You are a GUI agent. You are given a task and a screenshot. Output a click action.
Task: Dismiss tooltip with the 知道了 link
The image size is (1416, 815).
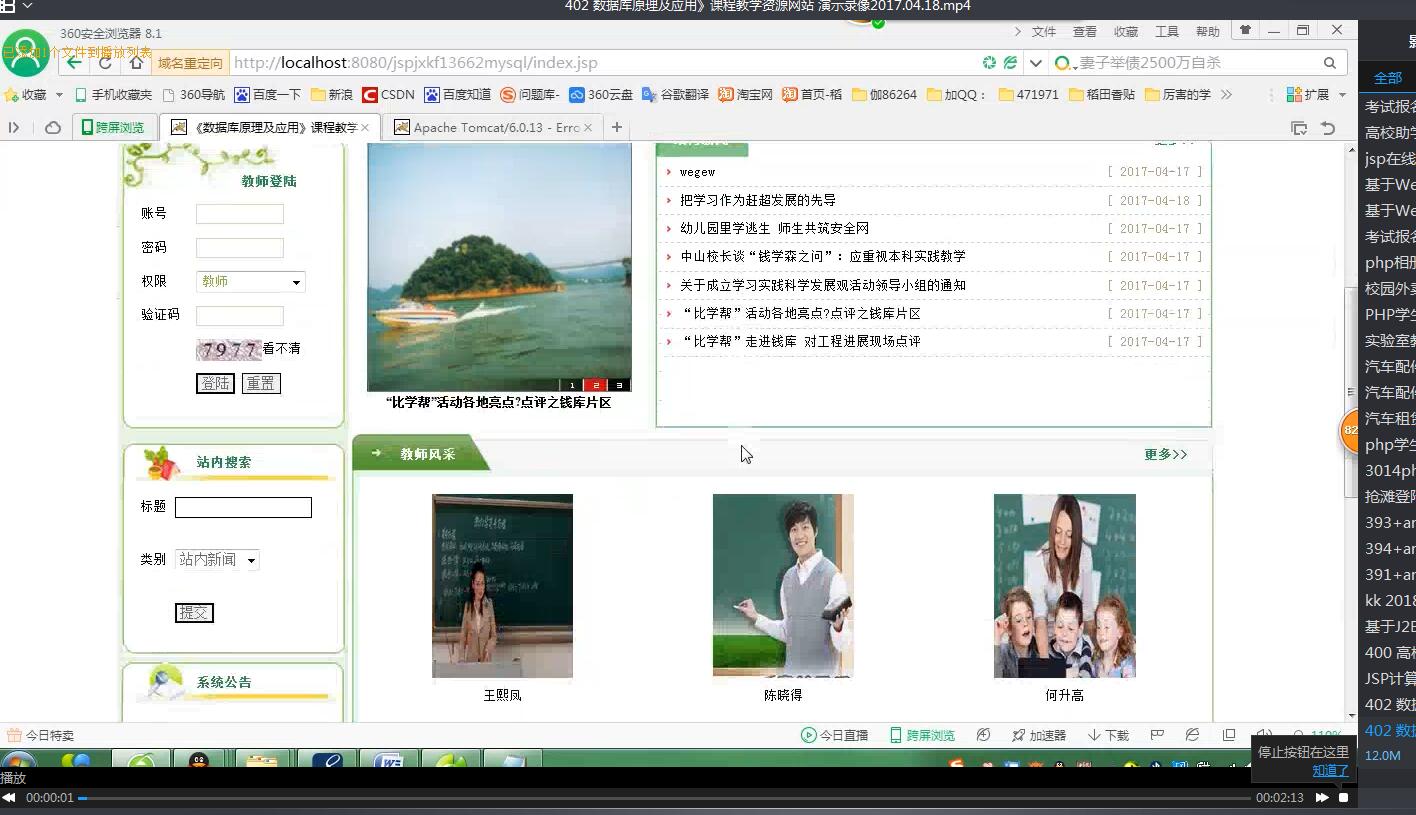[1331, 770]
